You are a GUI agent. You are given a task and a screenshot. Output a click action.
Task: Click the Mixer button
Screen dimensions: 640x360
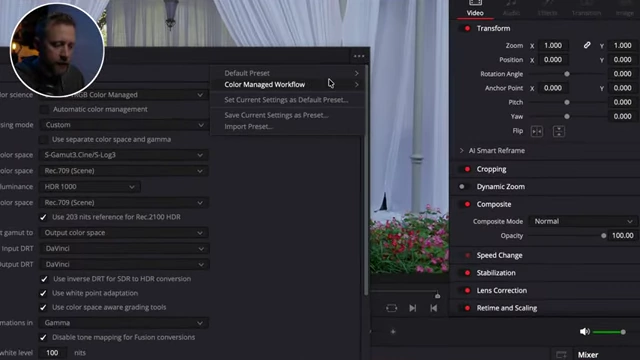pos(588,355)
